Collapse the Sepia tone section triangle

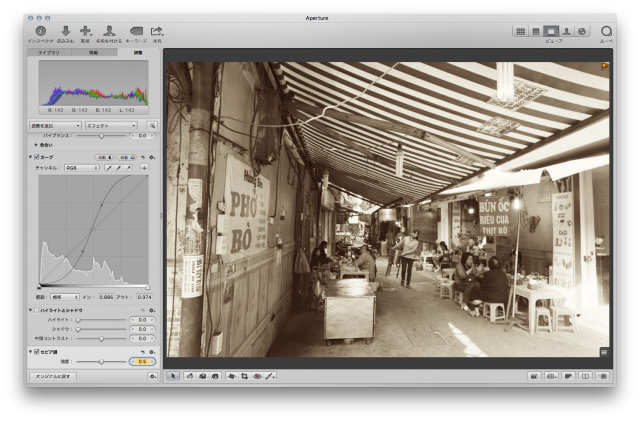tap(31, 352)
